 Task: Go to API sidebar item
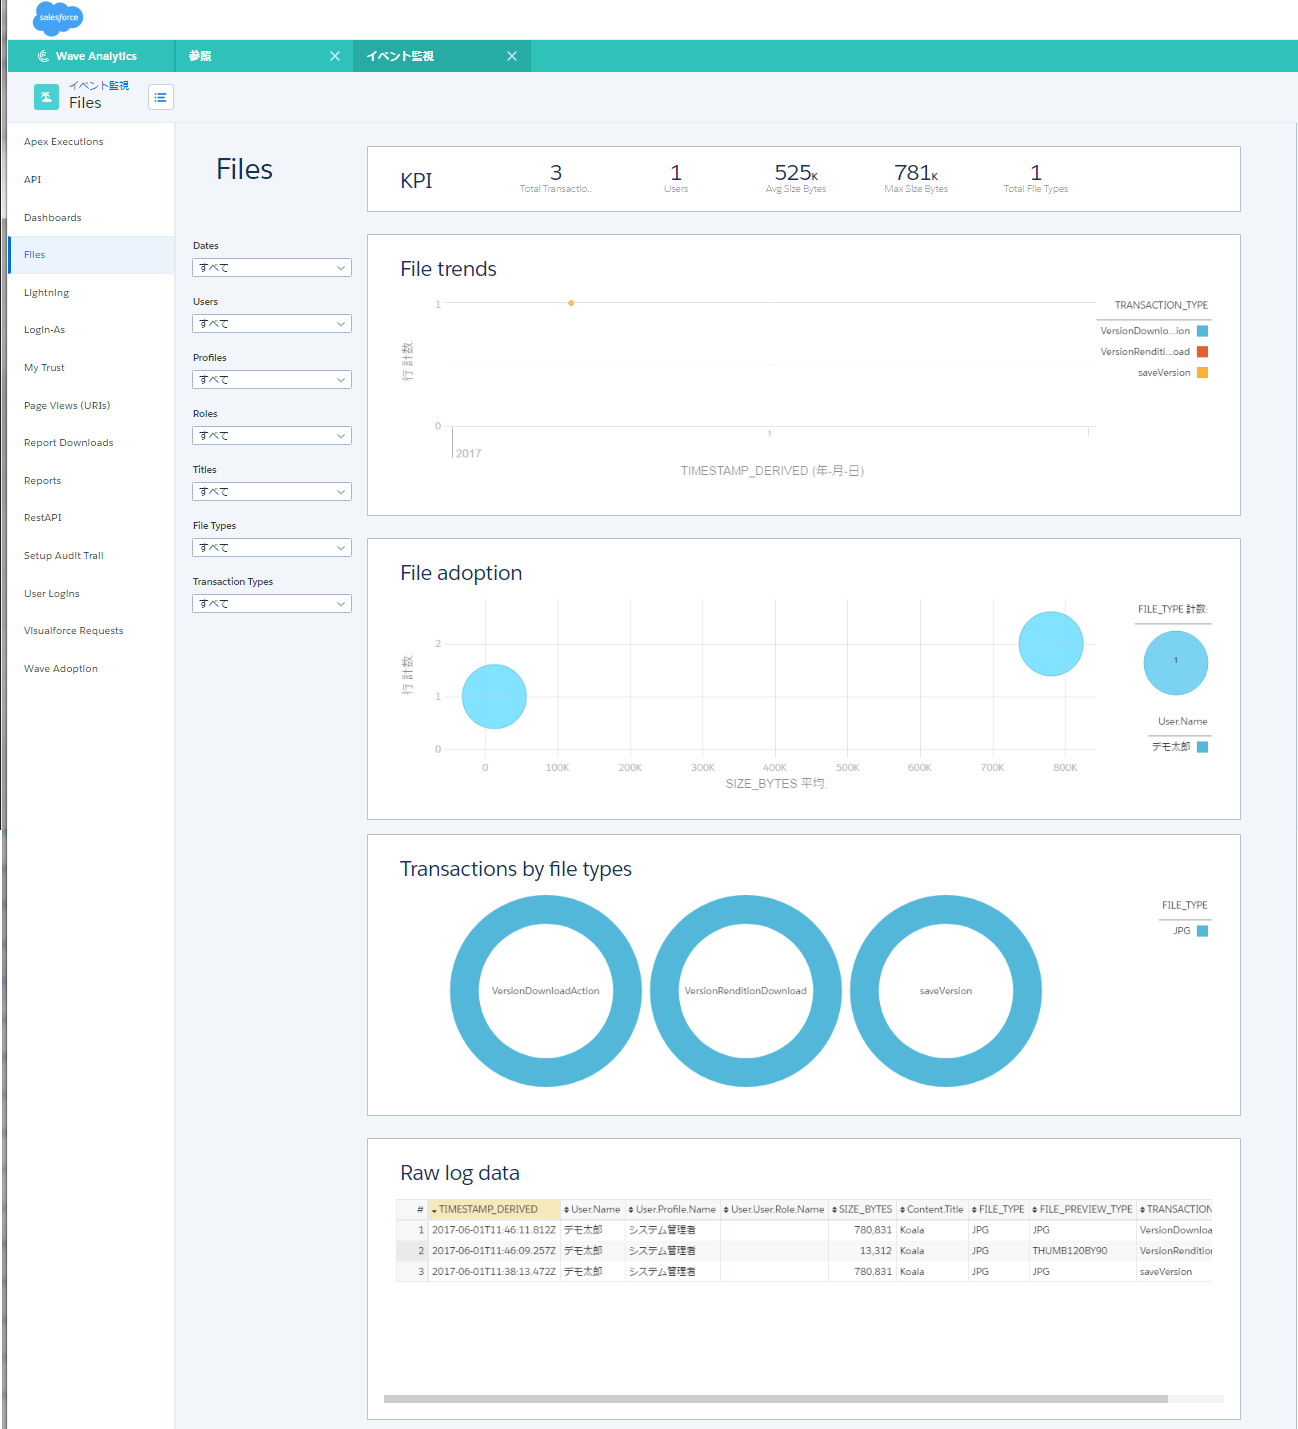(91, 180)
